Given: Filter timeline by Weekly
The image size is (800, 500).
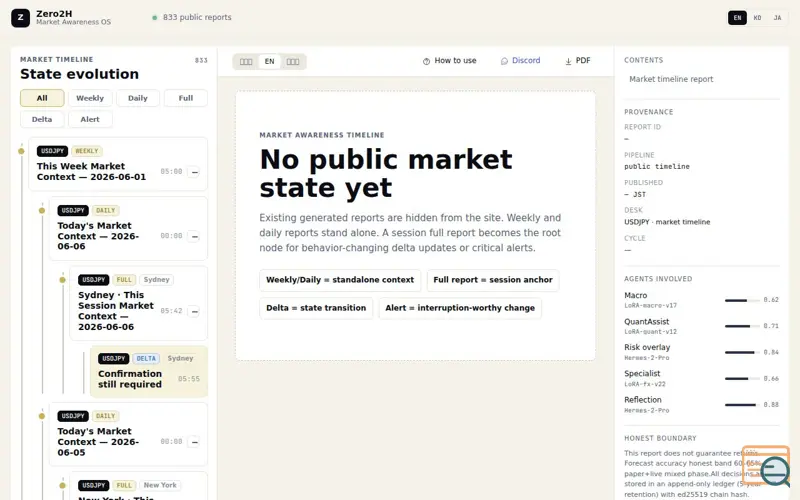Looking at the screenshot, I should 90,98.
